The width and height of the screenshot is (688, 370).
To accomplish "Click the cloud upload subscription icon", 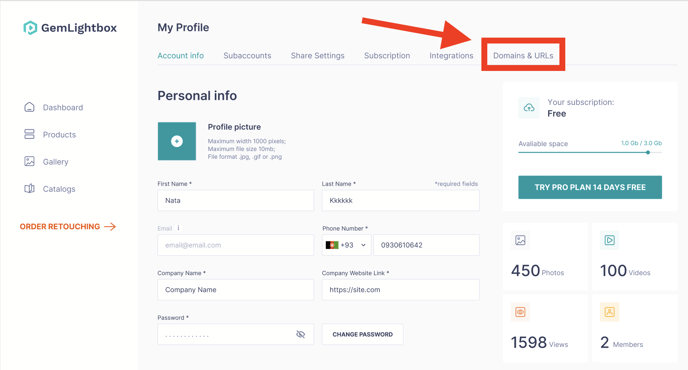I will point(529,108).
